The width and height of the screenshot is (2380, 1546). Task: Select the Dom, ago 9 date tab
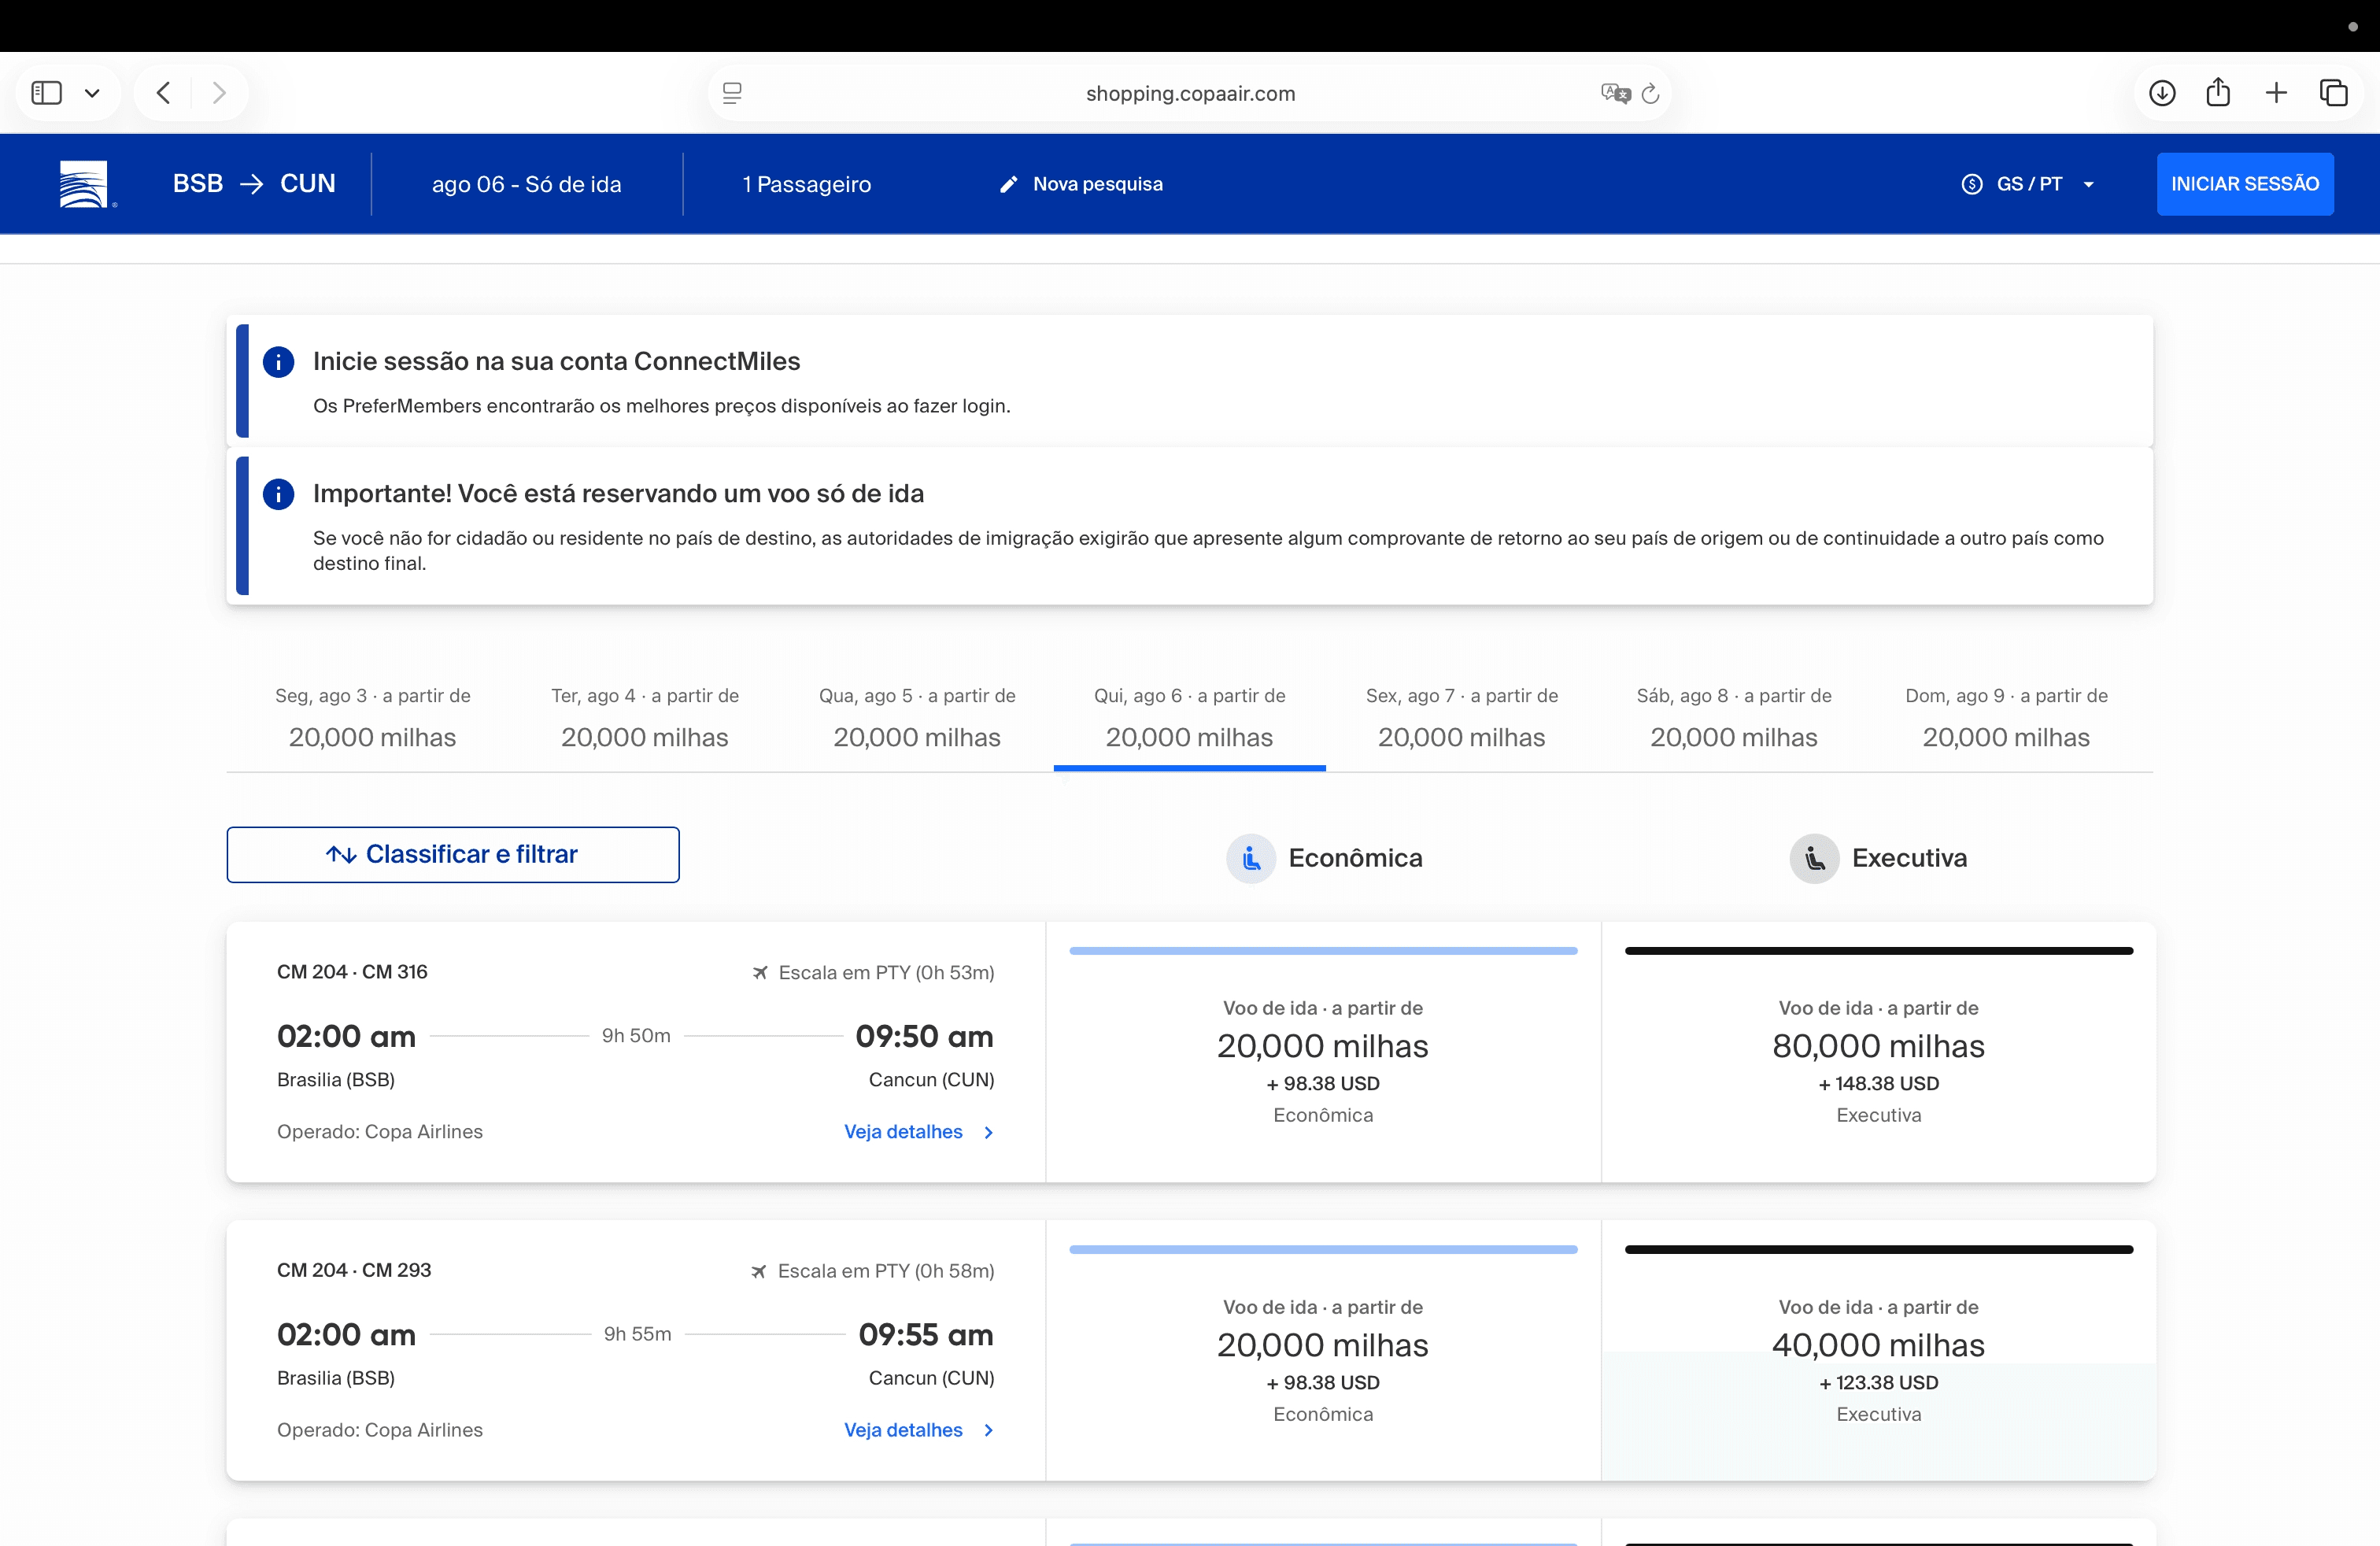[2006, 718]
